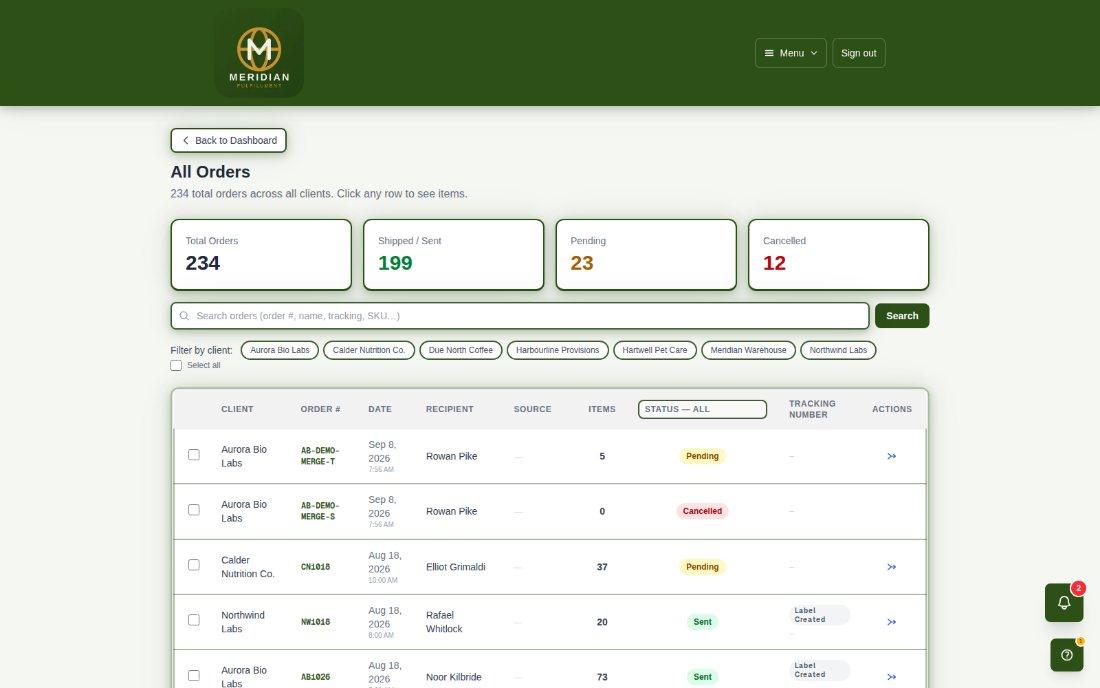Focus the Search orders input field
This screenshot has width=1100, height=688.
coord(520,316)
